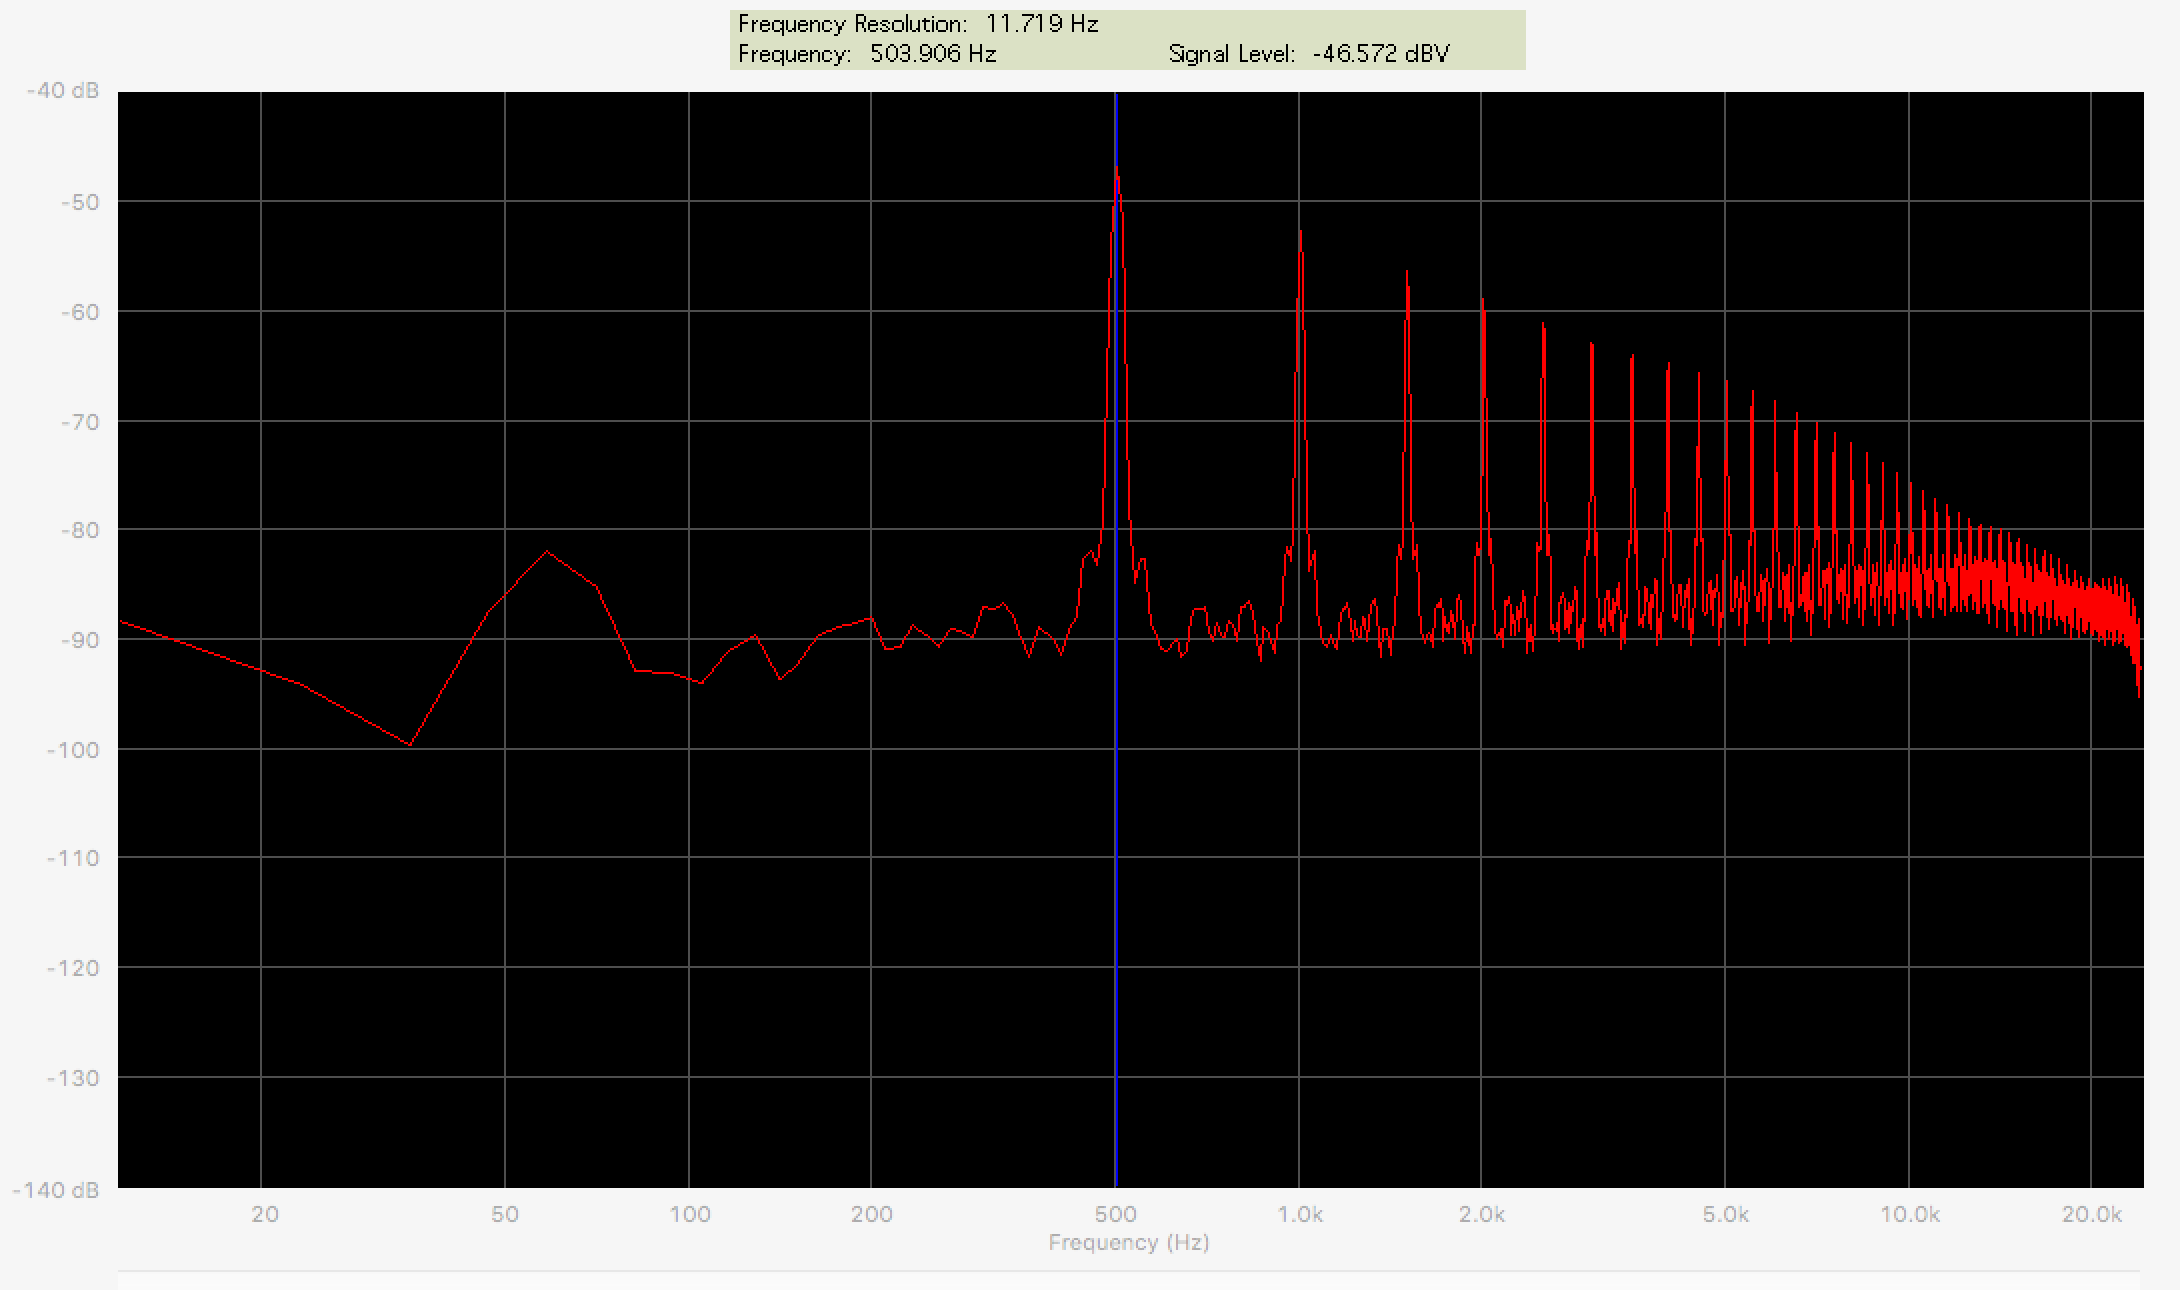Click the '1.0k' frequency axis label
This screenshot has height=1290, width=2180.
click(1300, 1214)
